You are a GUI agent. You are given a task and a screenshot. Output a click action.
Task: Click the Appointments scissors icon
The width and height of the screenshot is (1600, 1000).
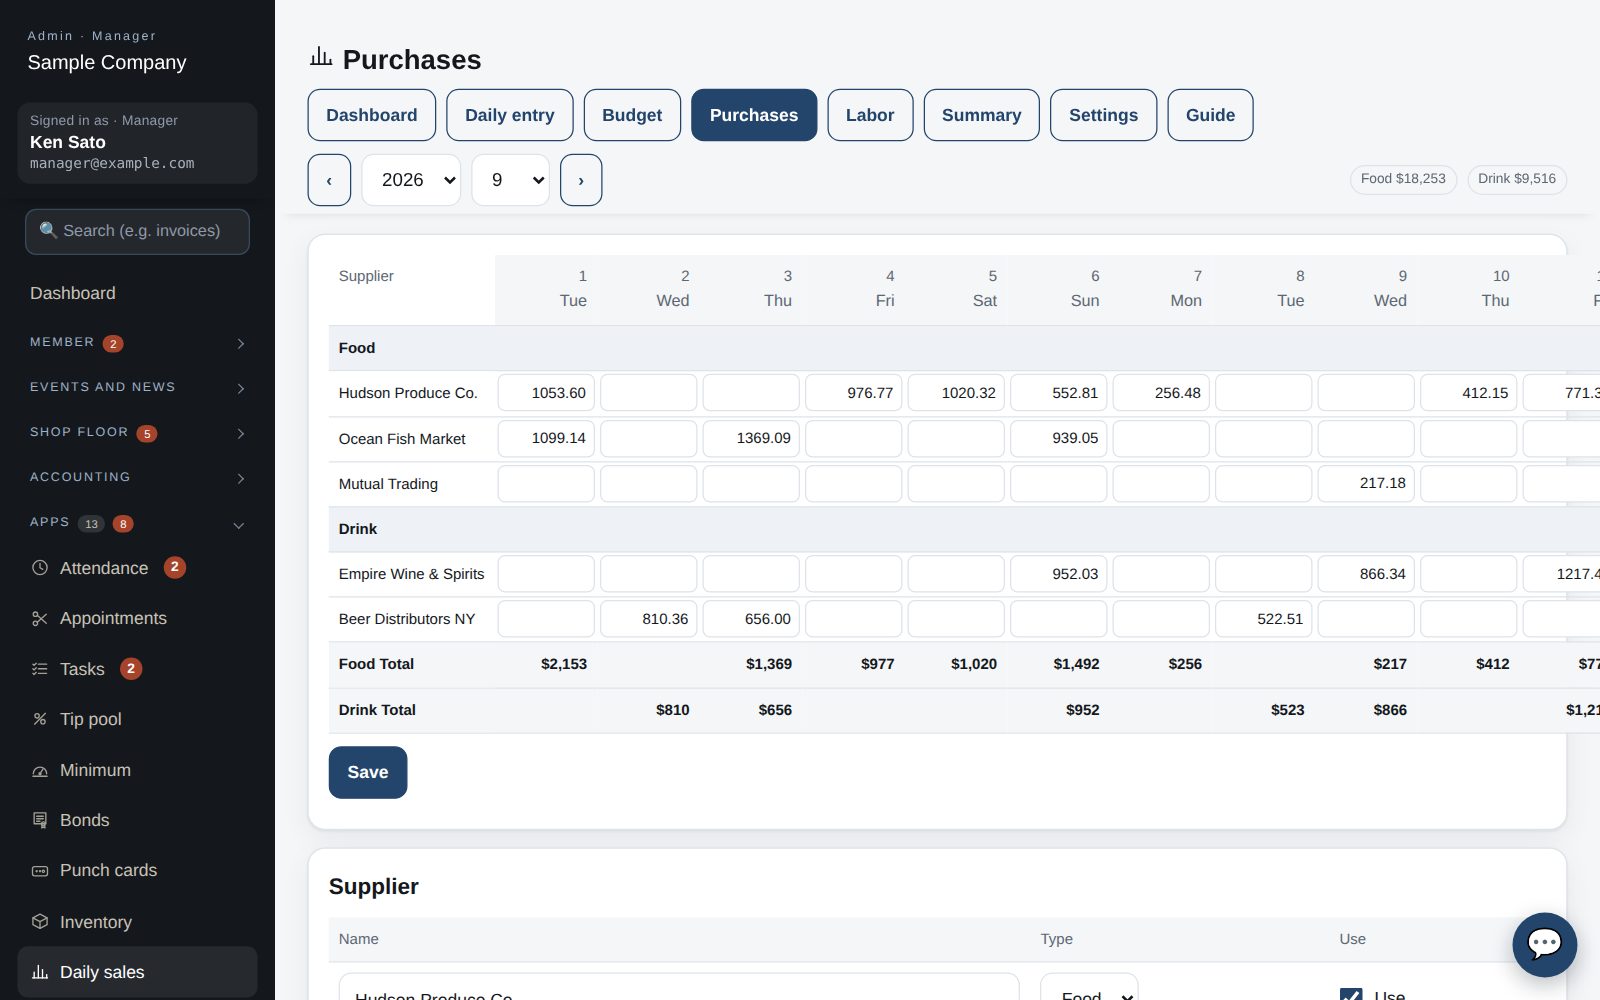click(40, 619)
